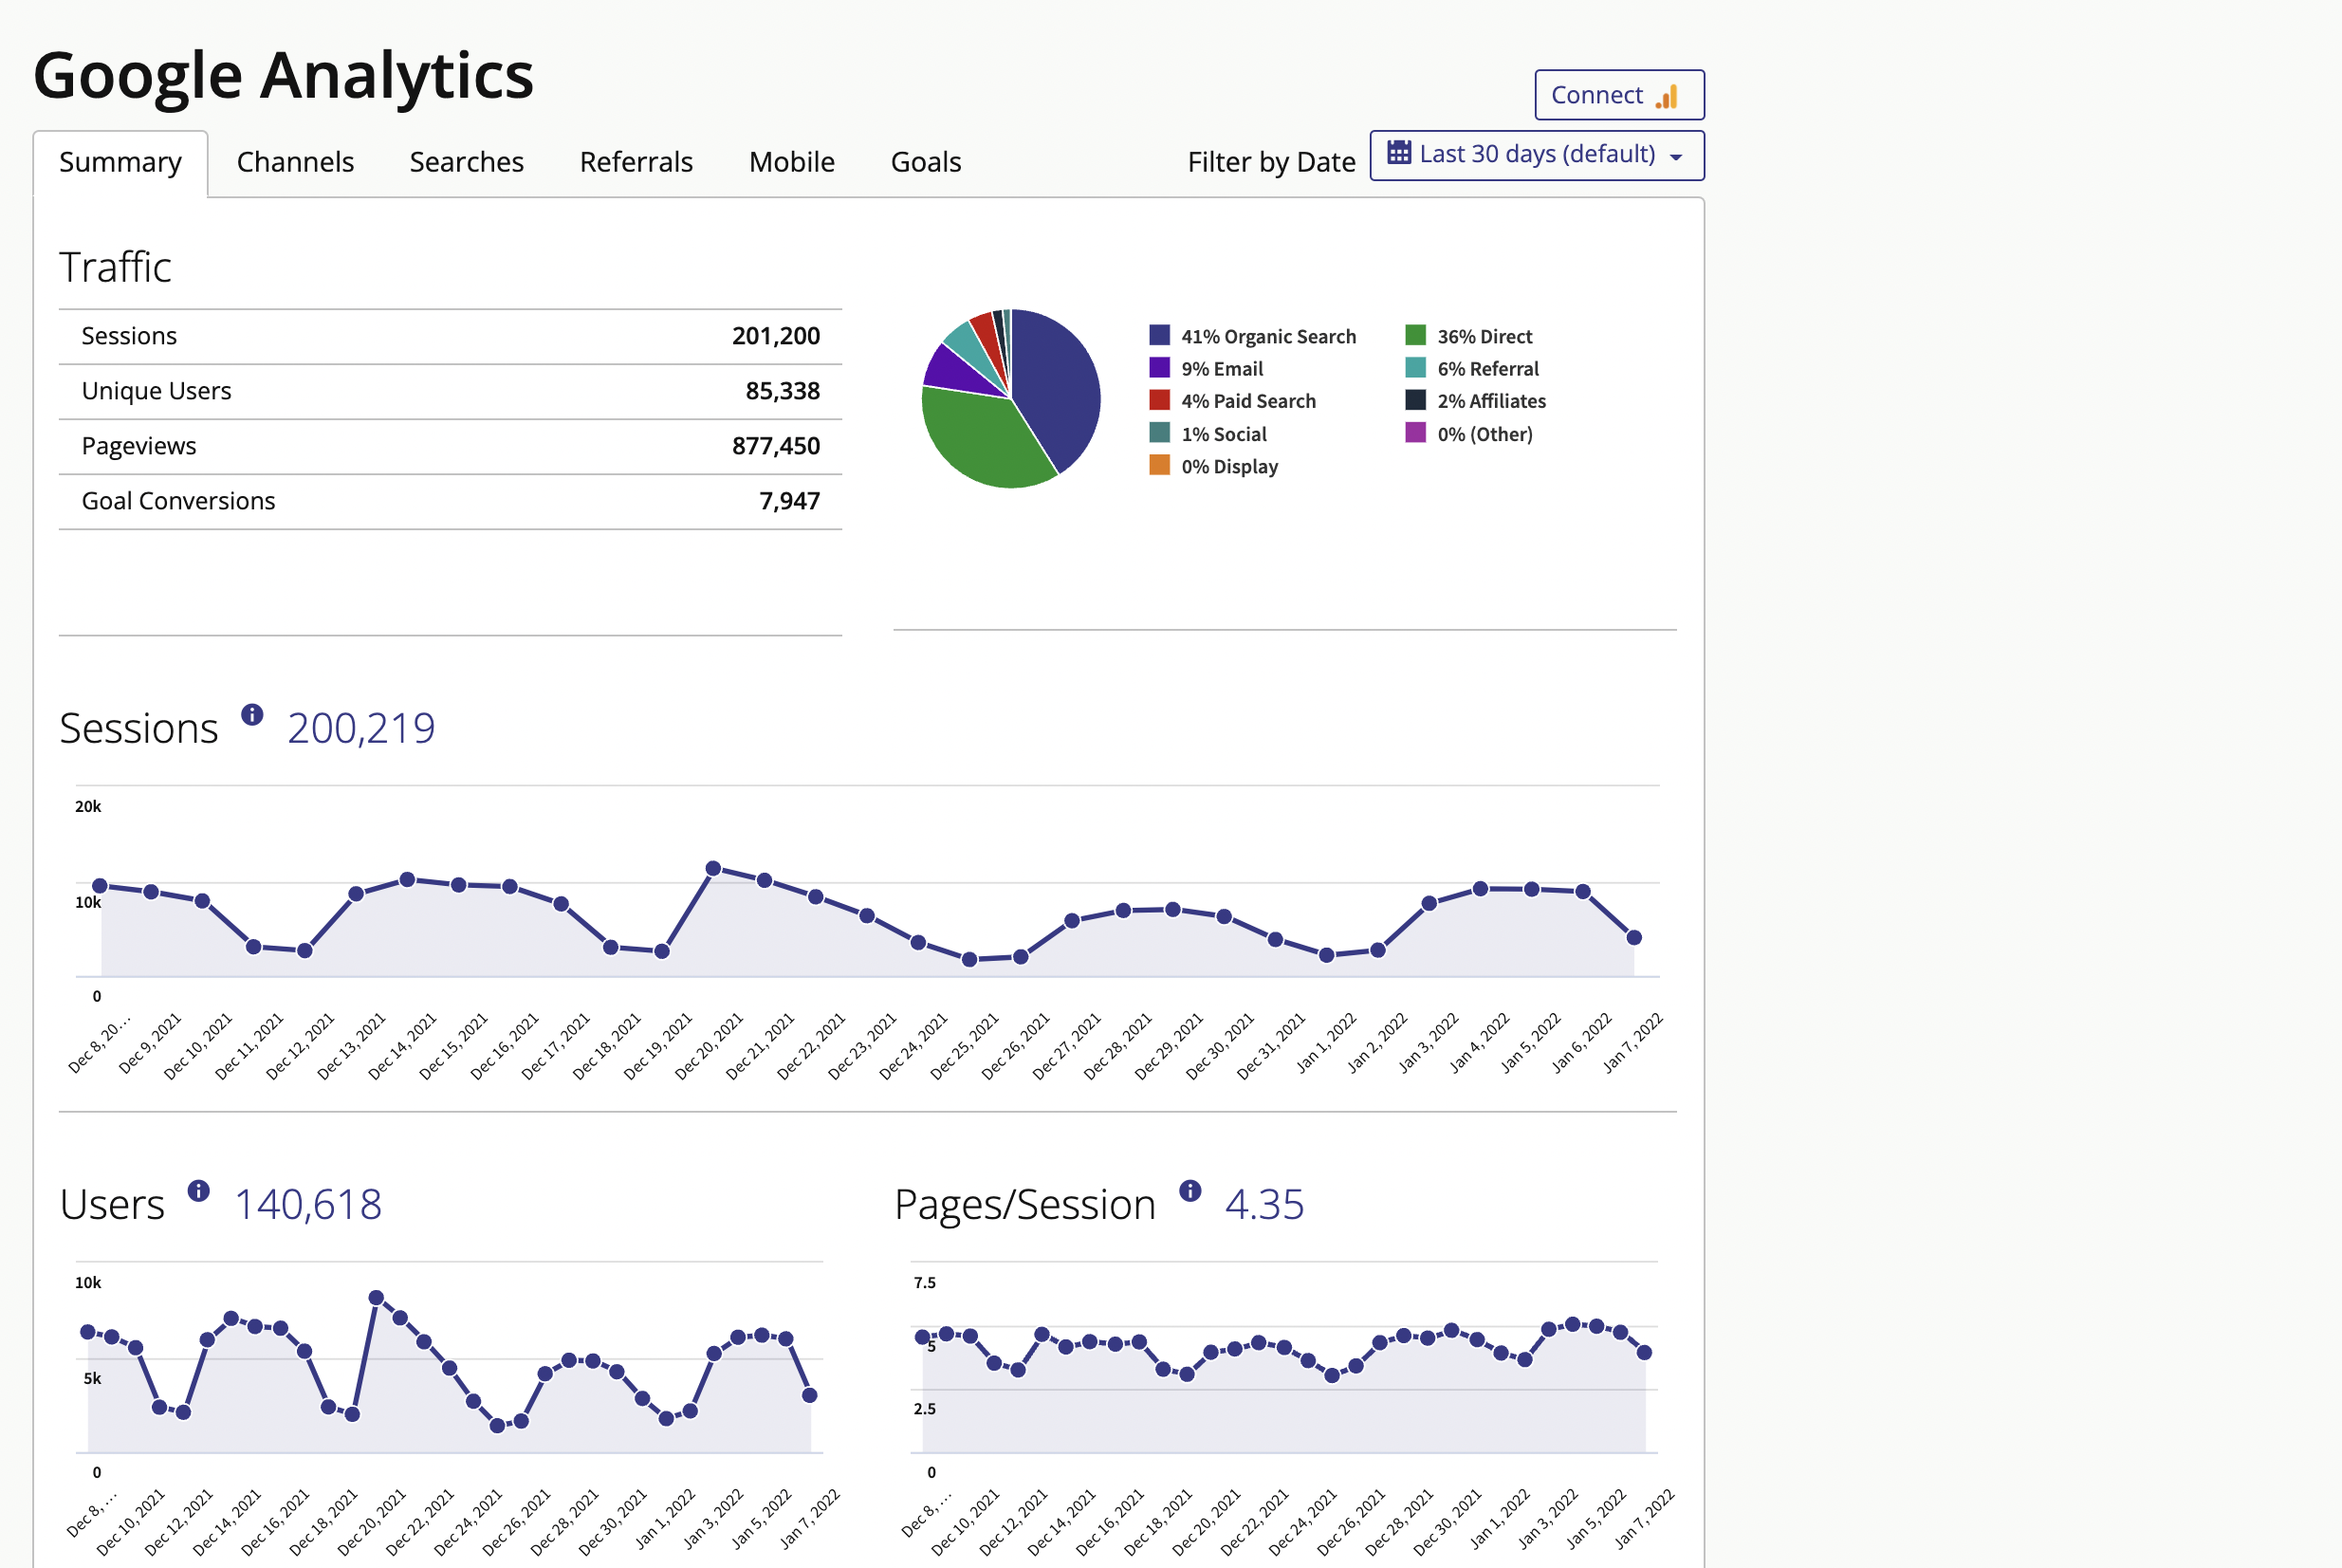Viewport: 2342px width, 1568px height.
Task: Click the info icon next to Pages/Session
Action: click(1190, 1190)
